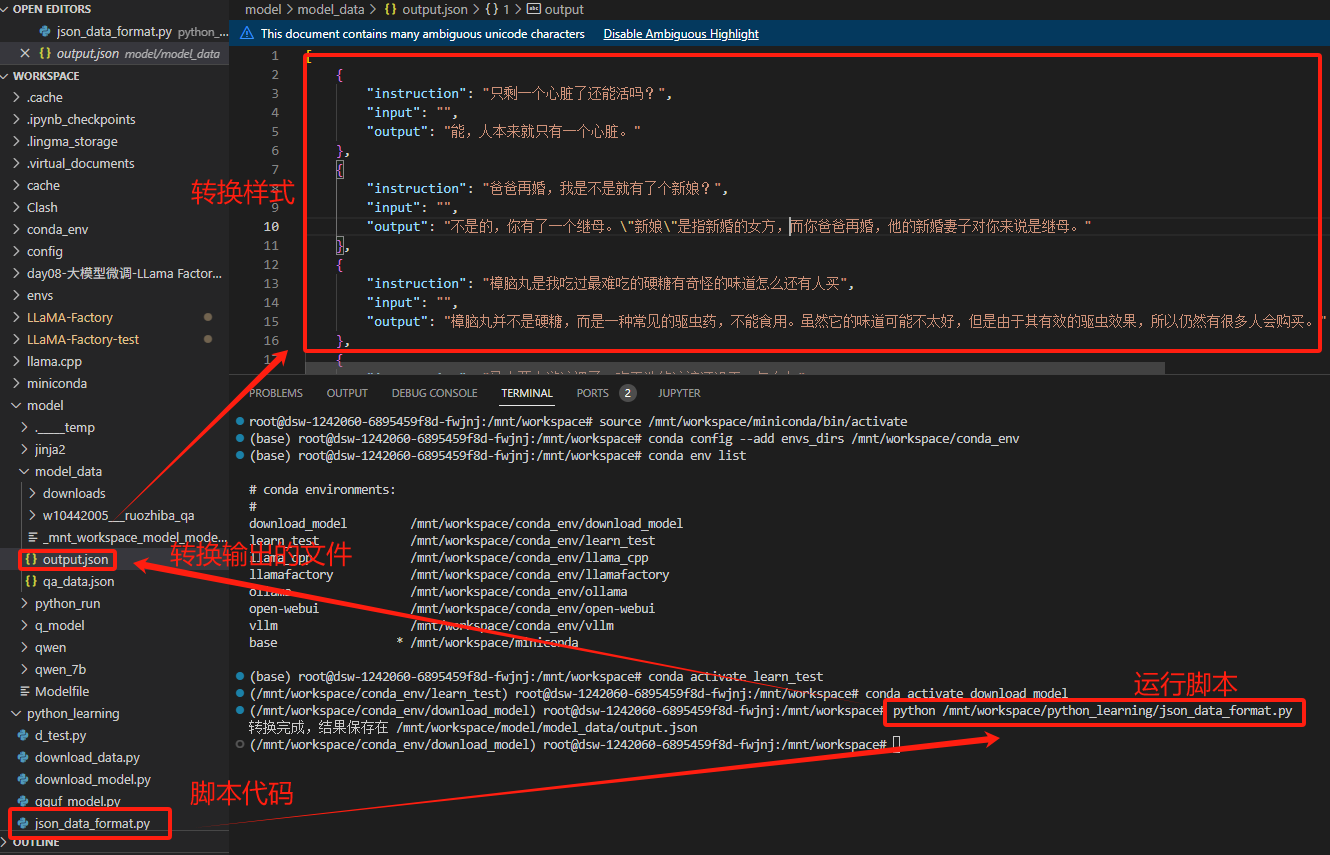Expand the conda_env folder
This screenshot has height=855, width=1330.
point(57,229)
